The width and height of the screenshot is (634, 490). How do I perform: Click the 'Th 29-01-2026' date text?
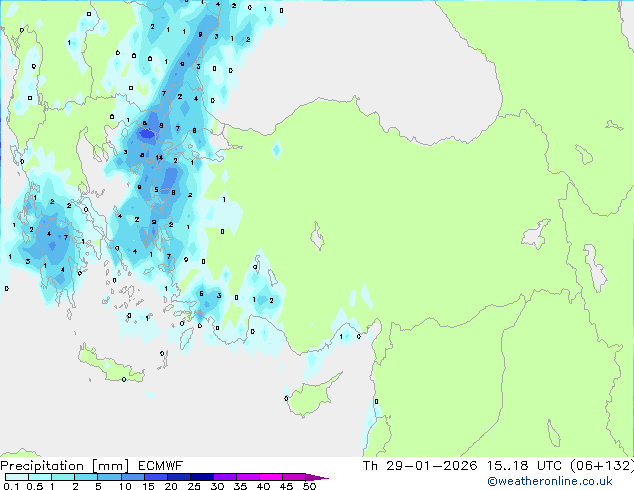(x=420, y=466)
